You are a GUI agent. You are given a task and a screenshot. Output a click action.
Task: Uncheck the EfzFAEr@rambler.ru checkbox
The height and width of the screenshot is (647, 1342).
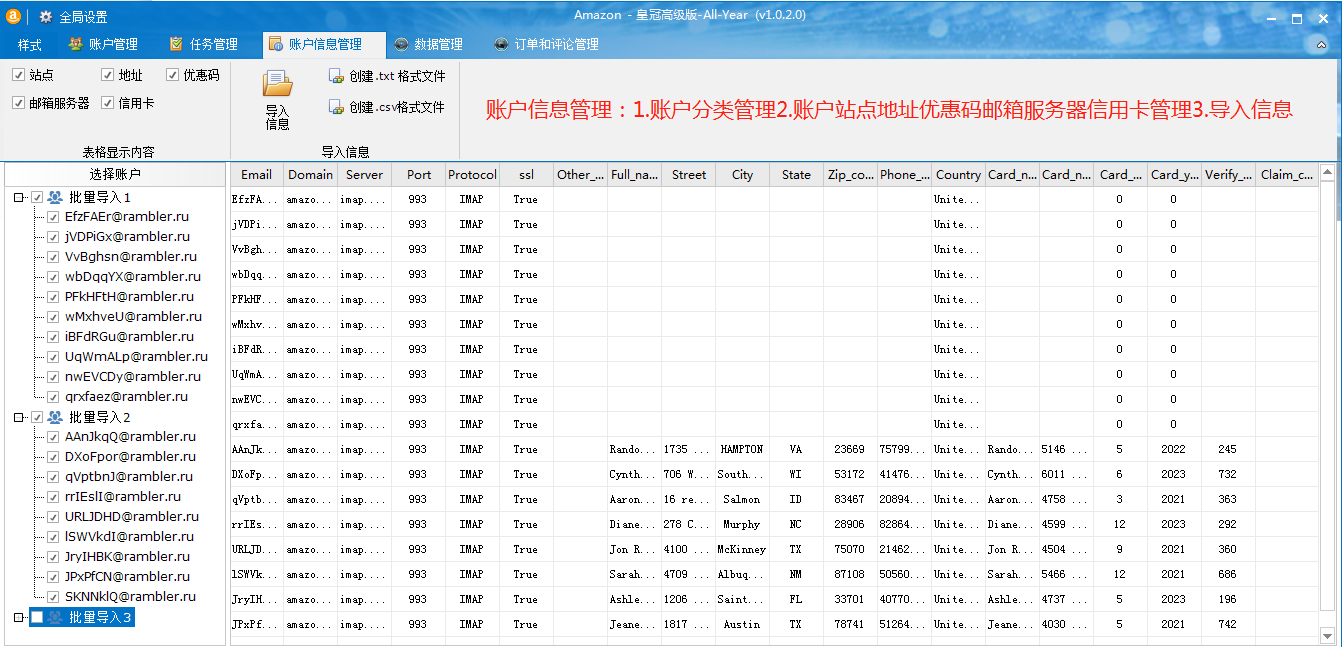(x=53, y=217)
